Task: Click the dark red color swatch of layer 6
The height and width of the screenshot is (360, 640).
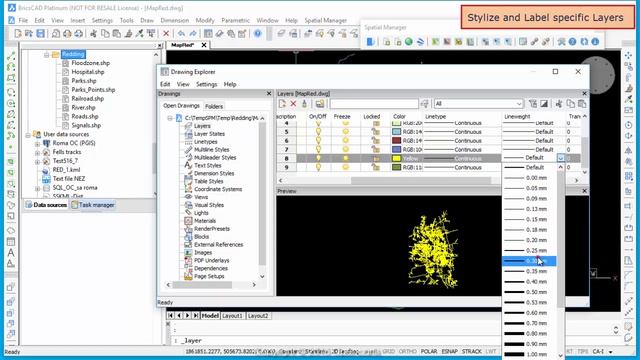Action: [396, 141]
